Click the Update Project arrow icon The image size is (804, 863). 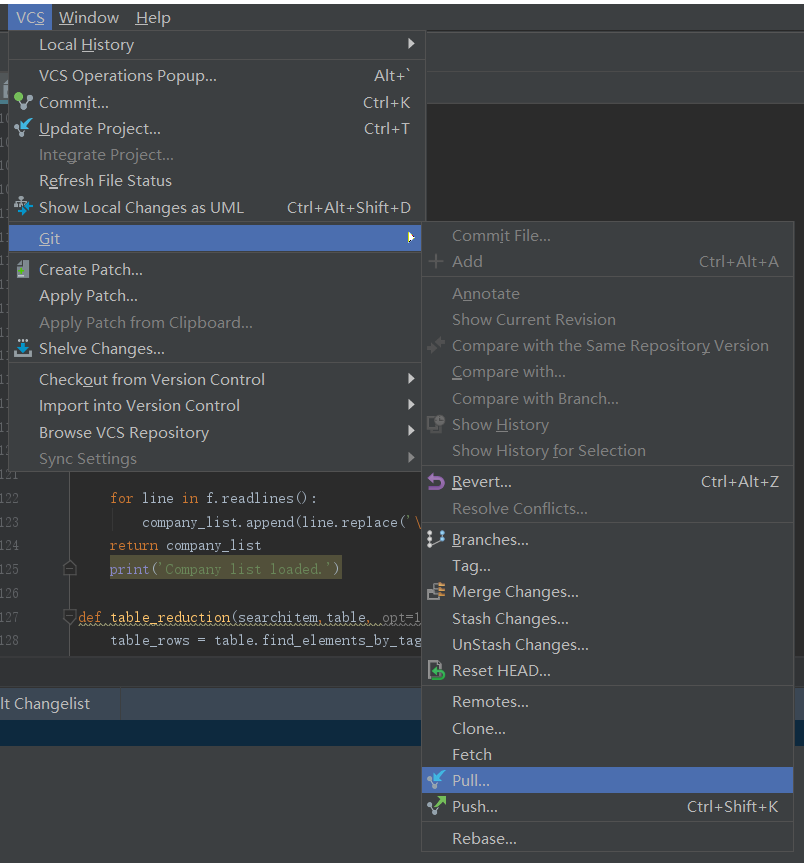click(23, 128)
